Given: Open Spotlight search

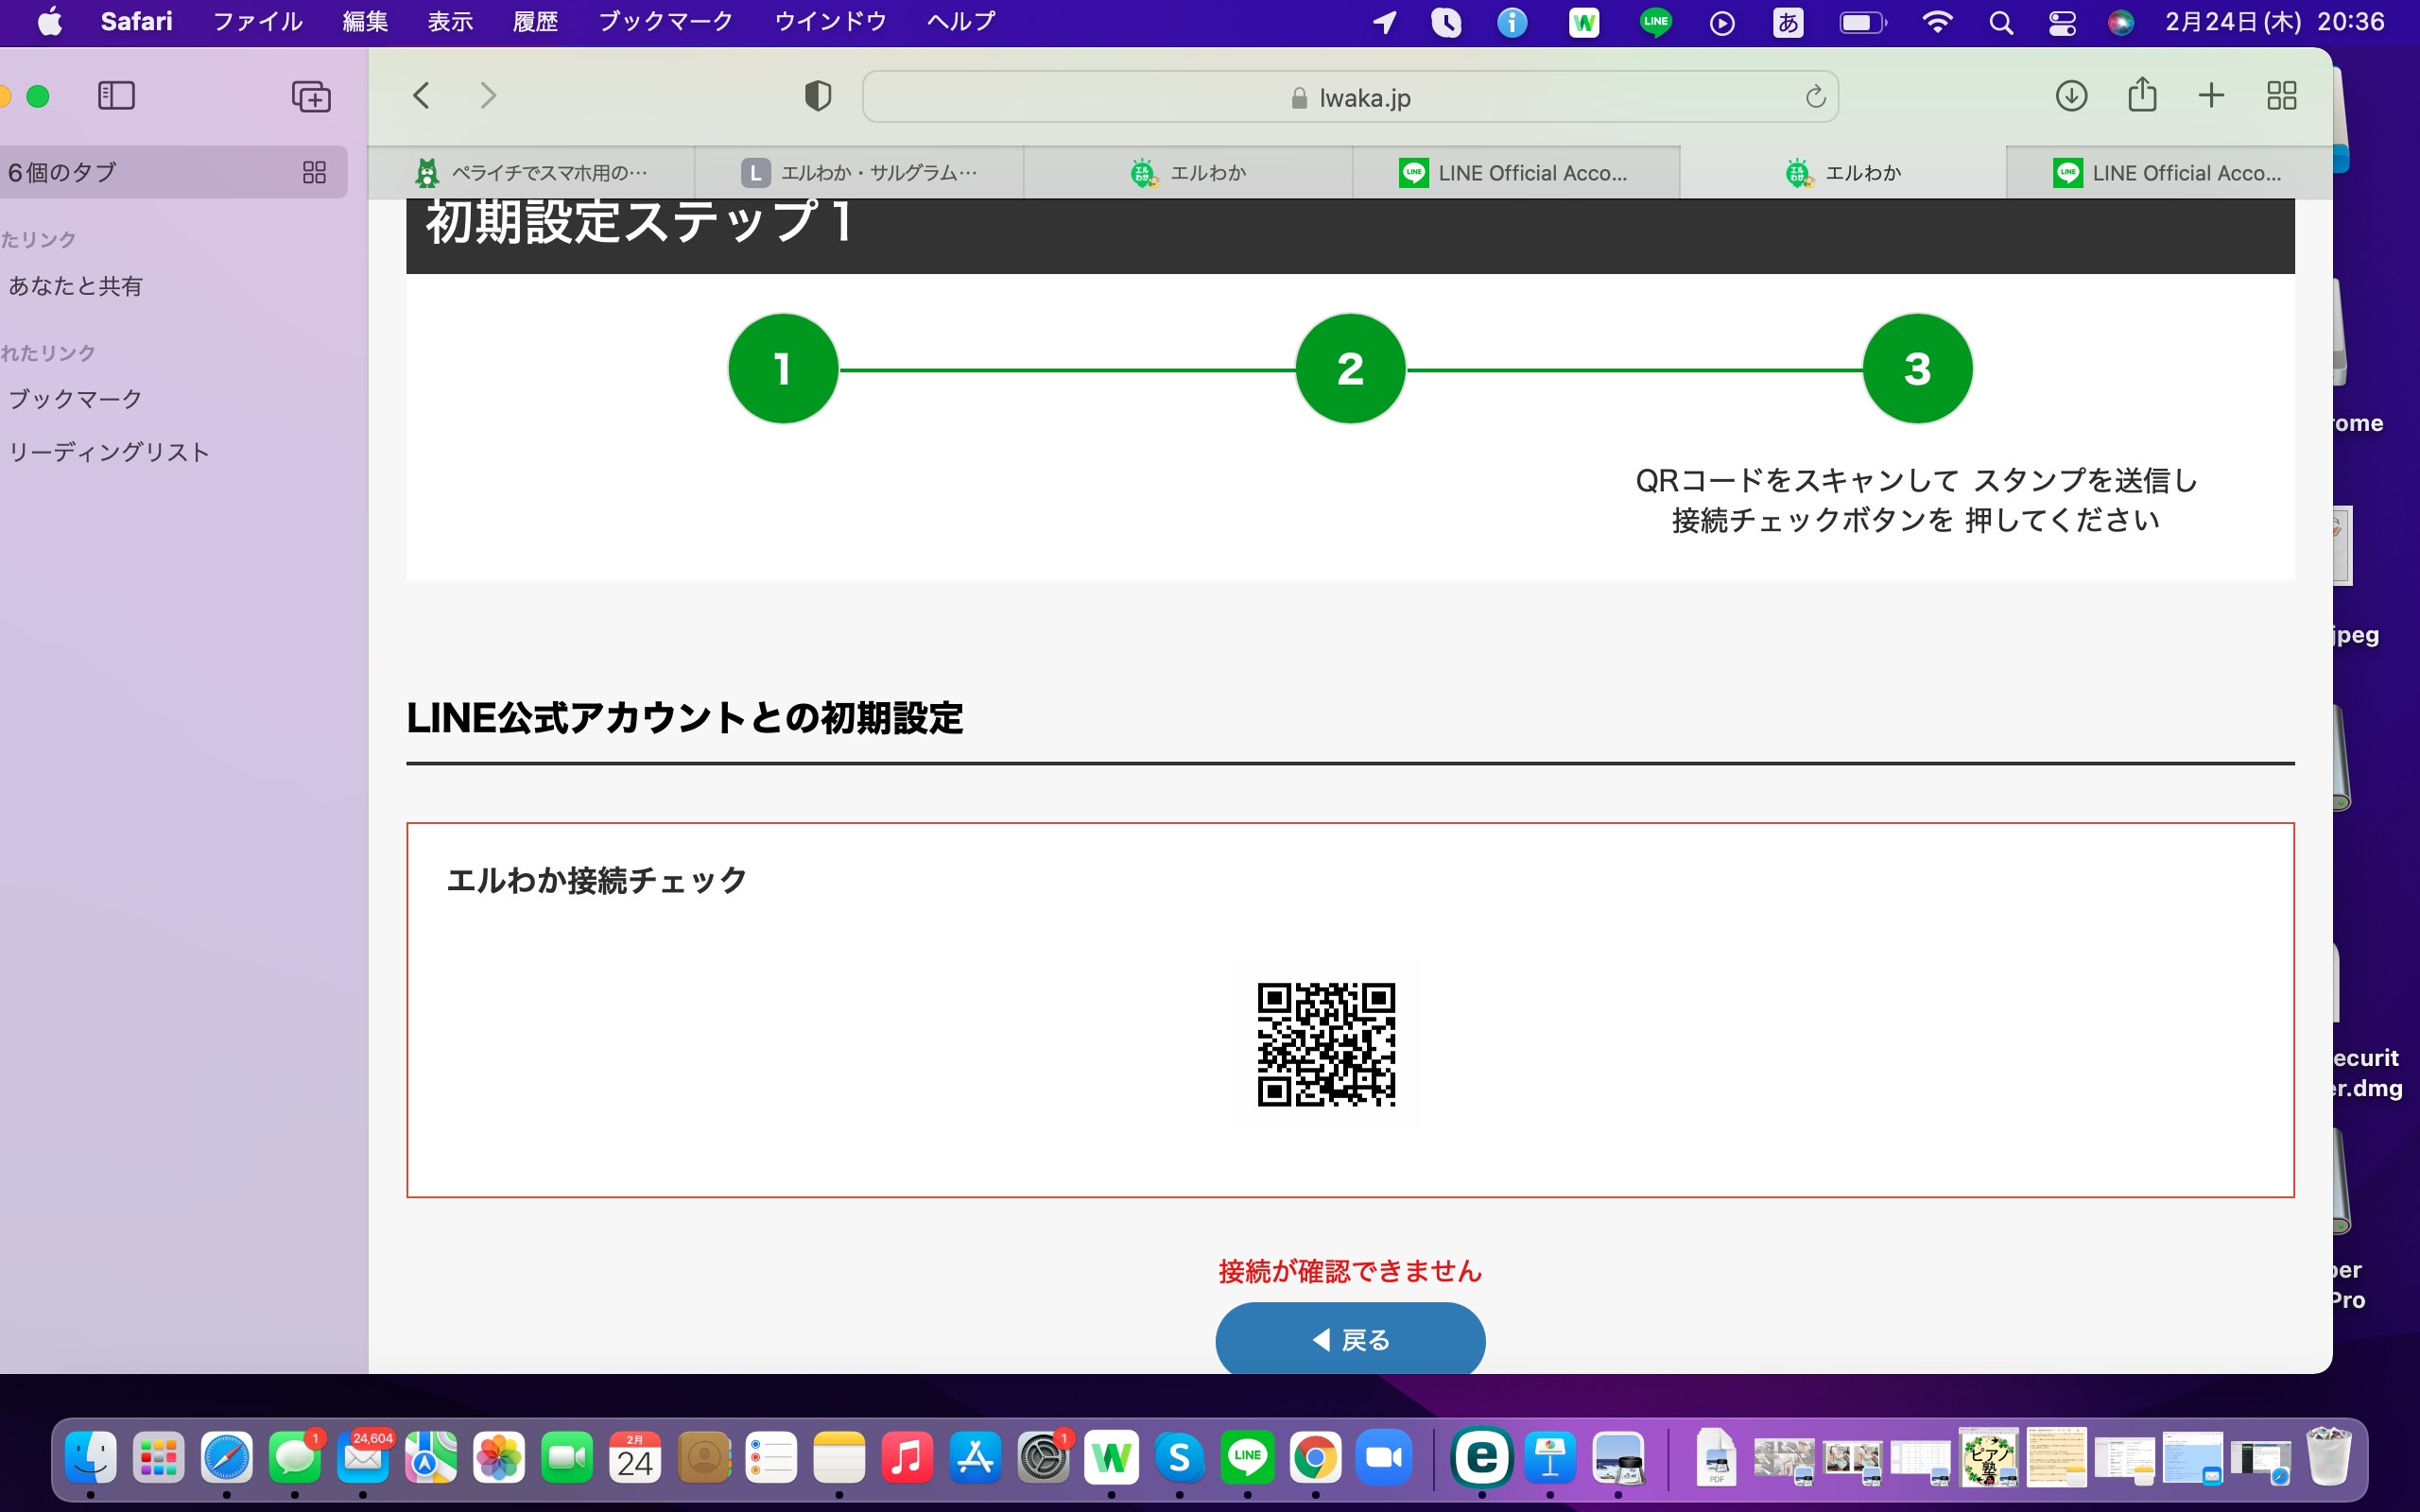Looking at the screenshot, I should (x=2001, y=22).
